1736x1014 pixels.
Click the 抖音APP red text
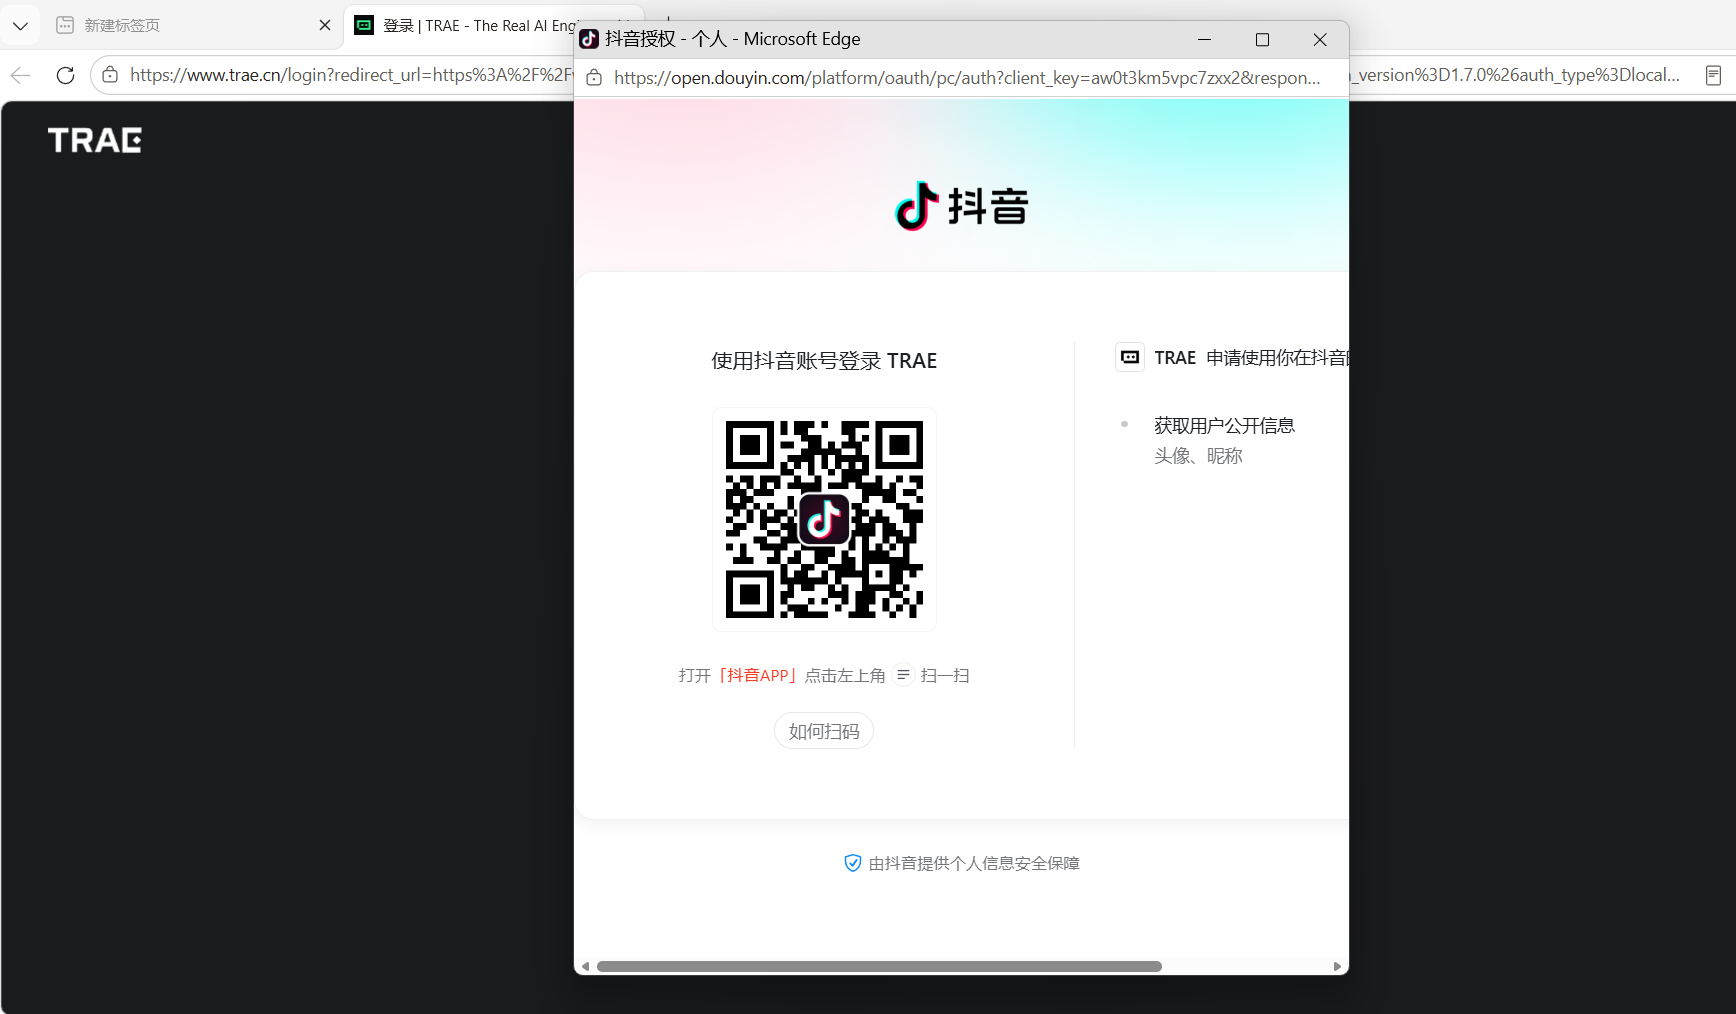[758, 675]
